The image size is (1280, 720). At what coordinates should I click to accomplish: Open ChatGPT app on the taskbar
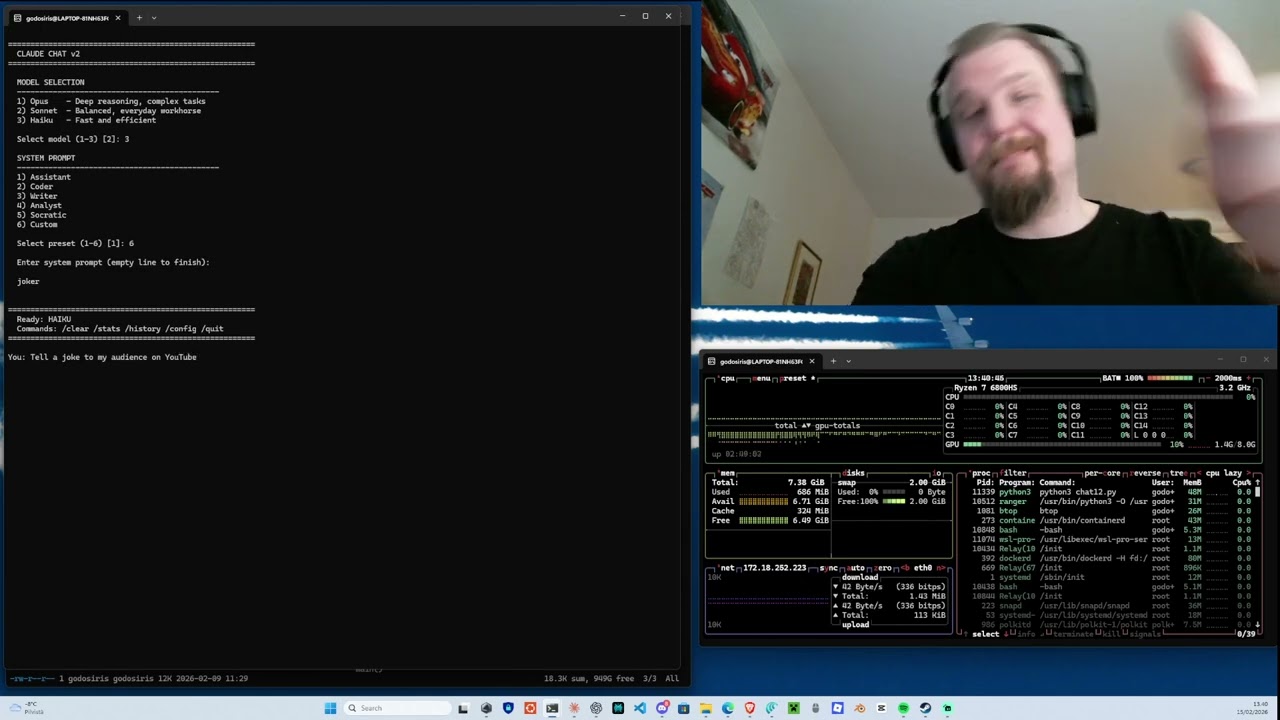pyautogui.click(x=596, y=708)
